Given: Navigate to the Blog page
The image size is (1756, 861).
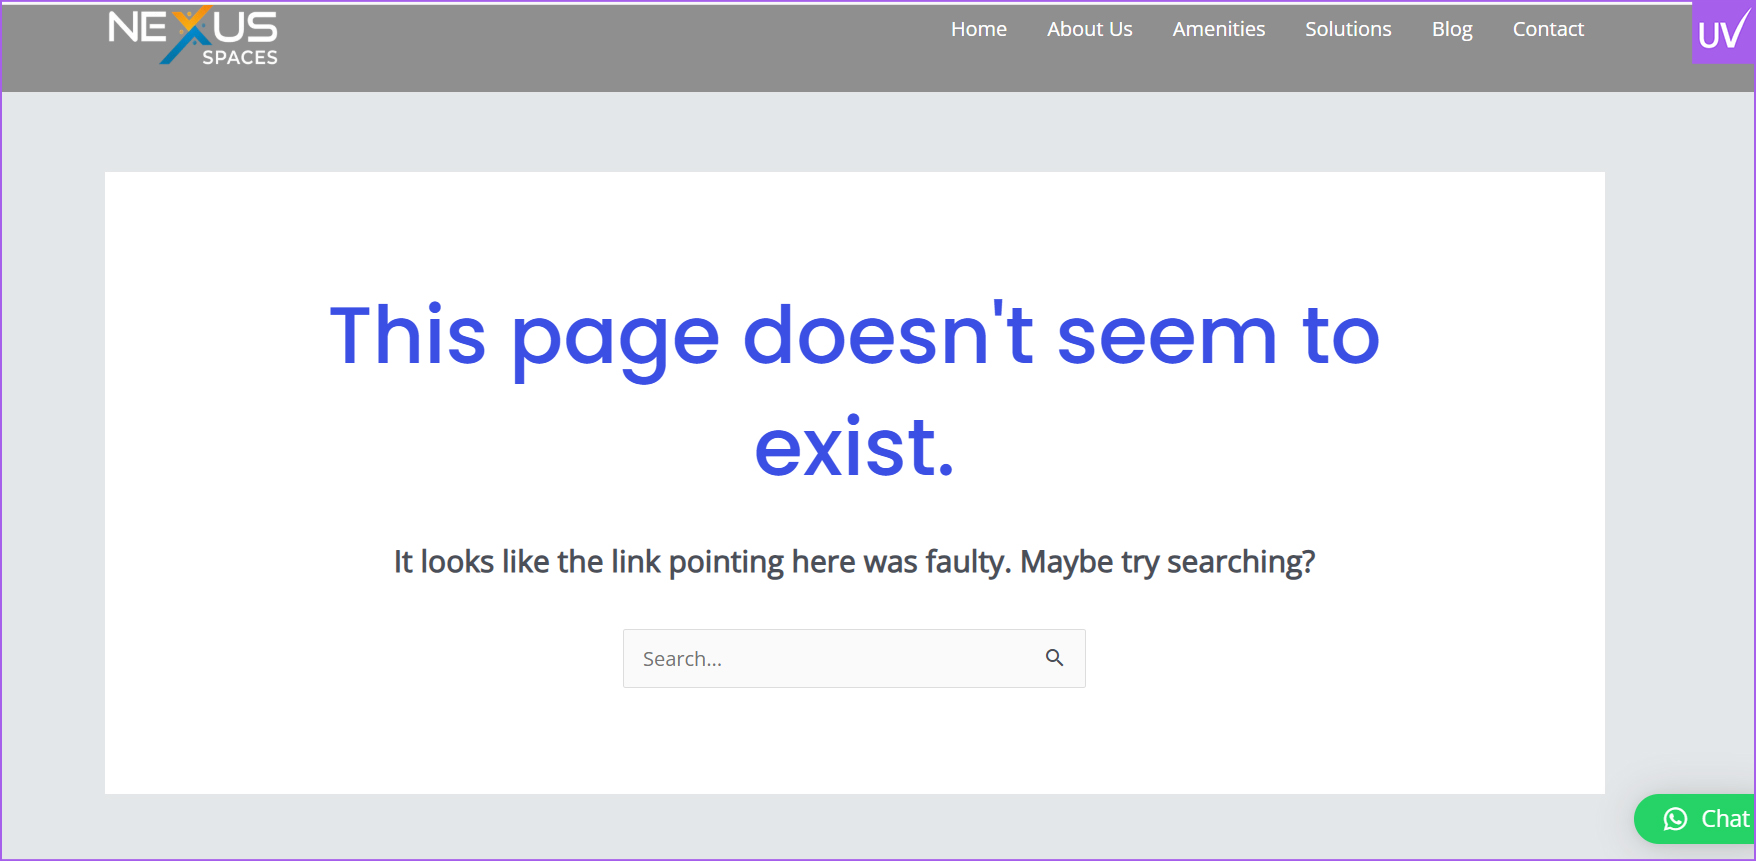Looking at the screenshot, I should coord(1451,29).
